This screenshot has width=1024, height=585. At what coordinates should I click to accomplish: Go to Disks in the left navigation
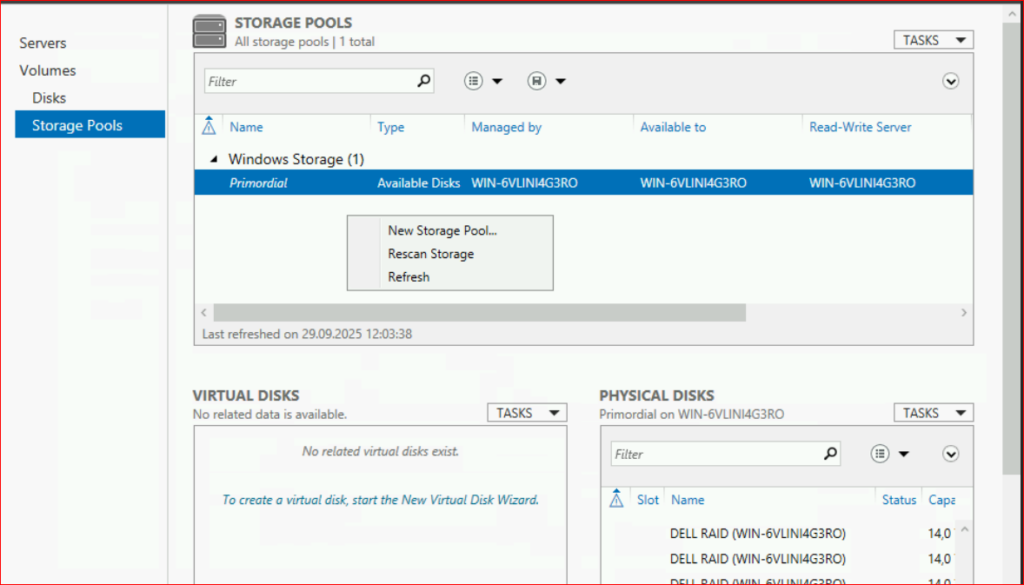49,98
